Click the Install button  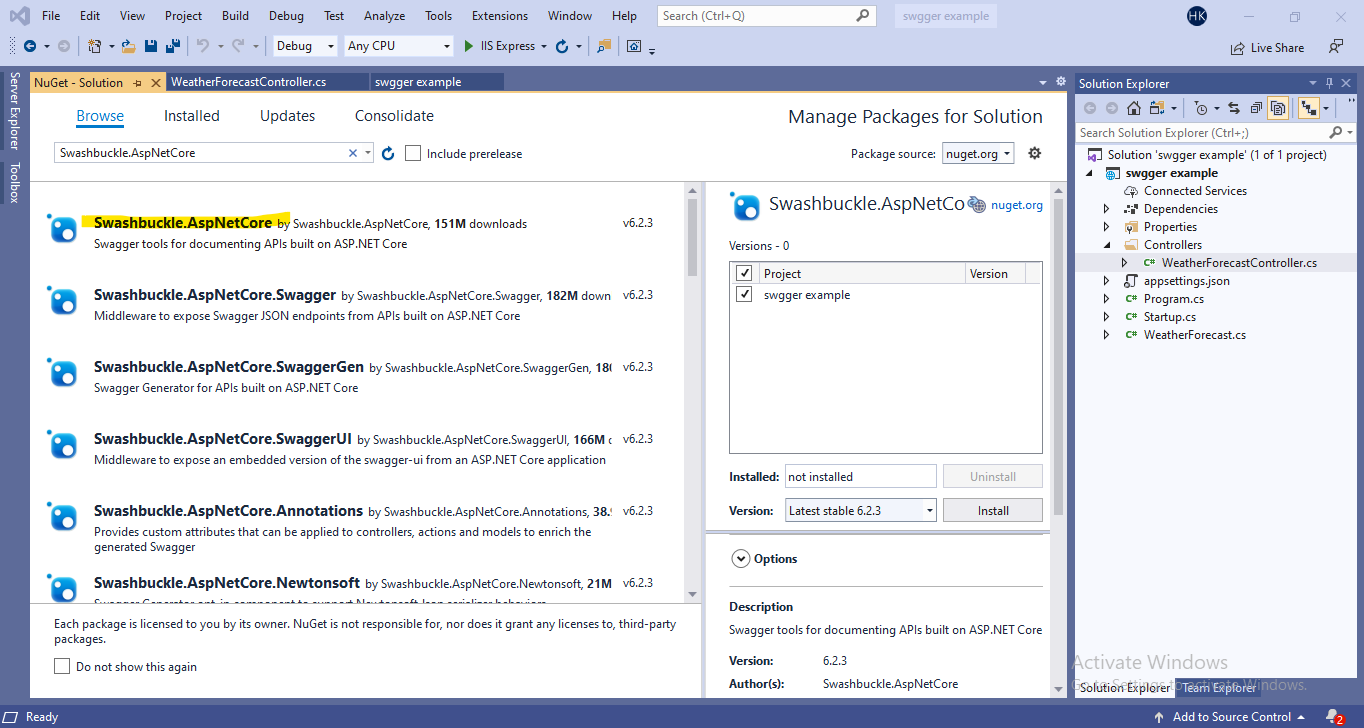pos(993,510)
